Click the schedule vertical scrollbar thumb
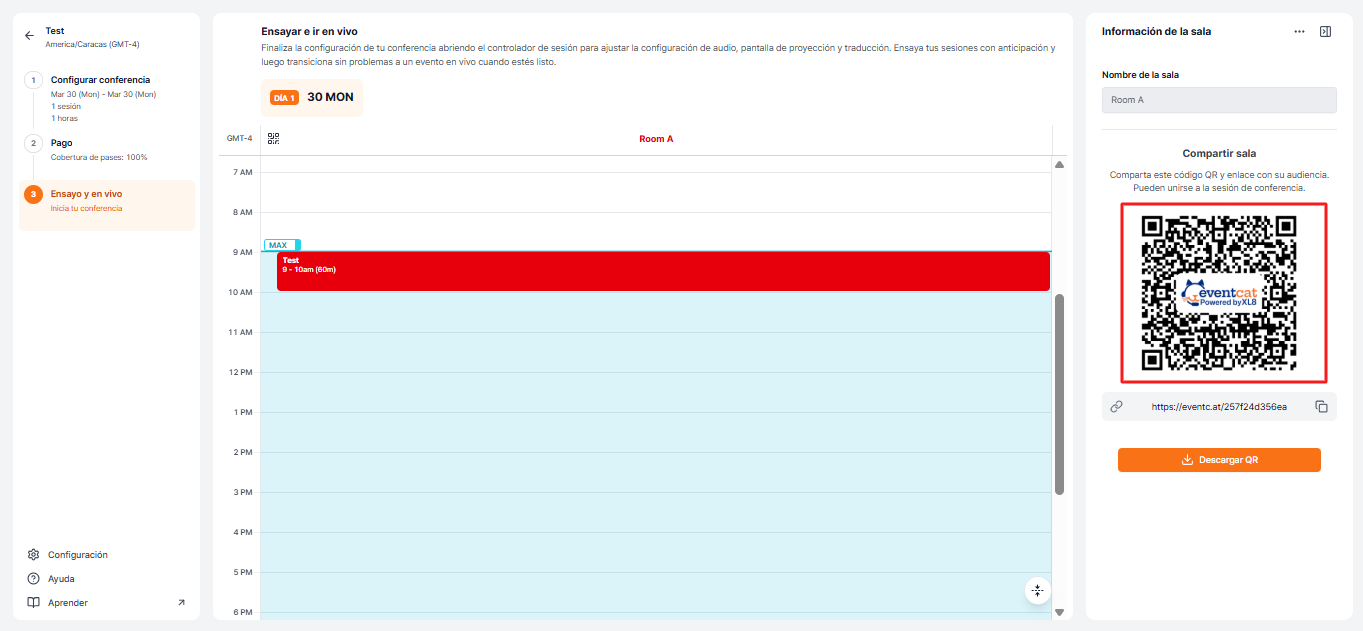 click(1059, 394)
